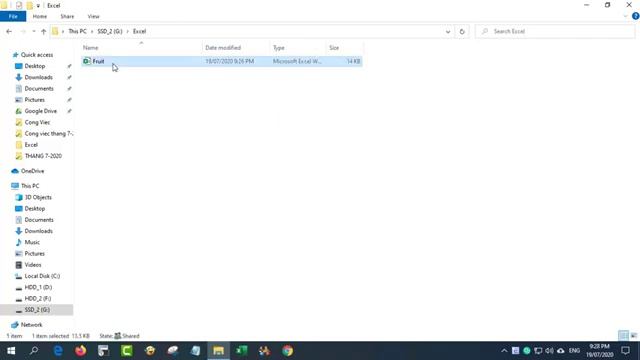Image resolution: width=640 pixels, height=360 pixels.
Task: Expand the address bar history dropdown
Action: click(448, 31)
